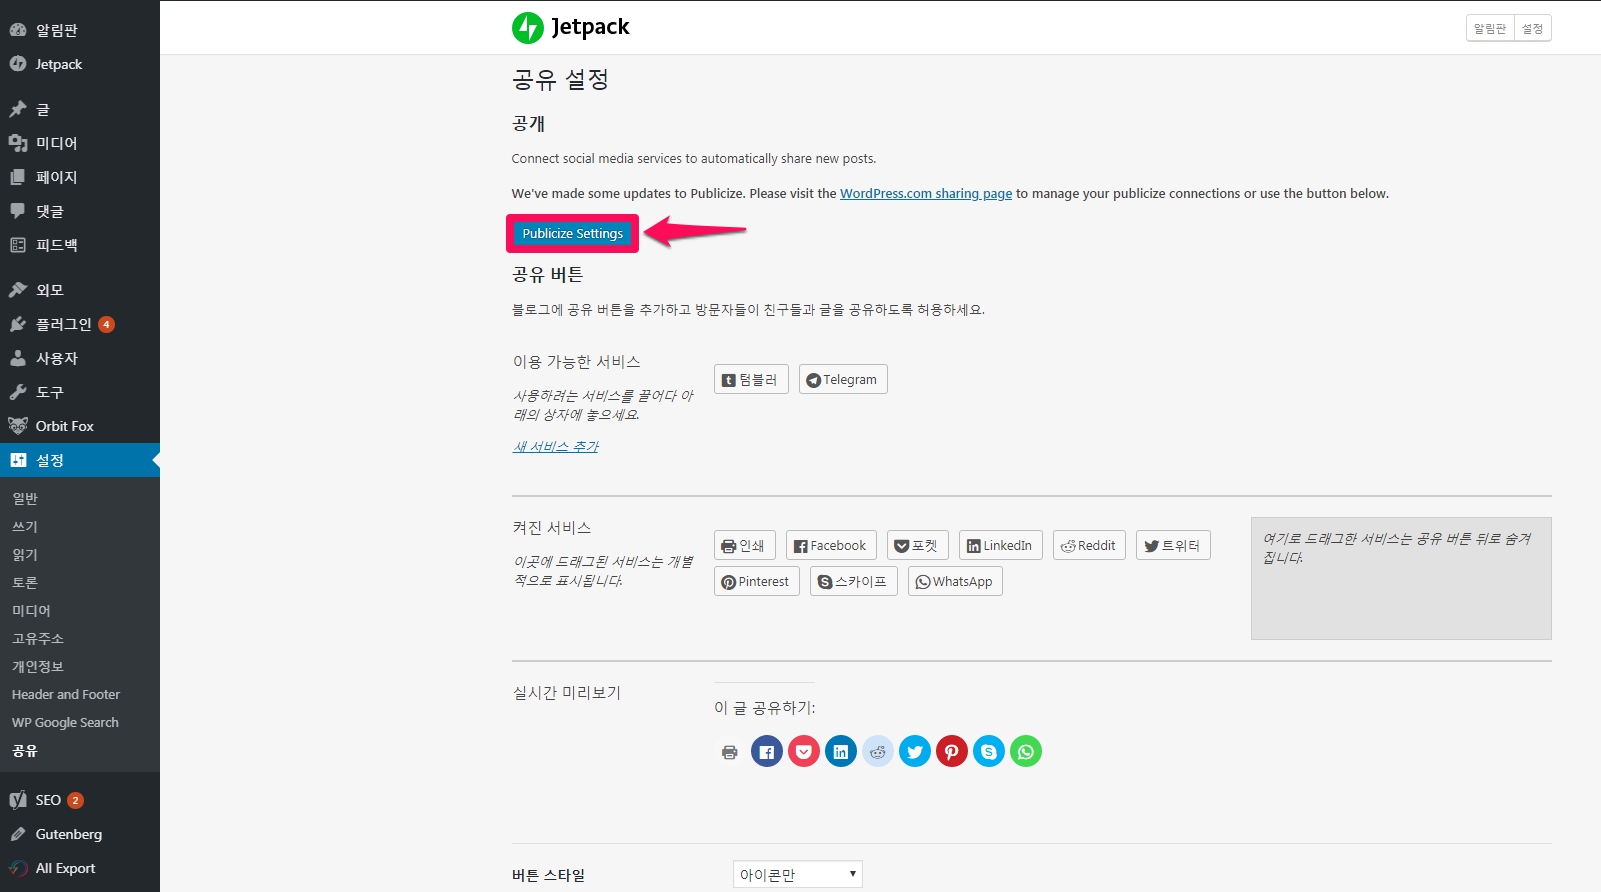
Task: Click the WhatsApp round icon in preview
Action: [1026, 752]
